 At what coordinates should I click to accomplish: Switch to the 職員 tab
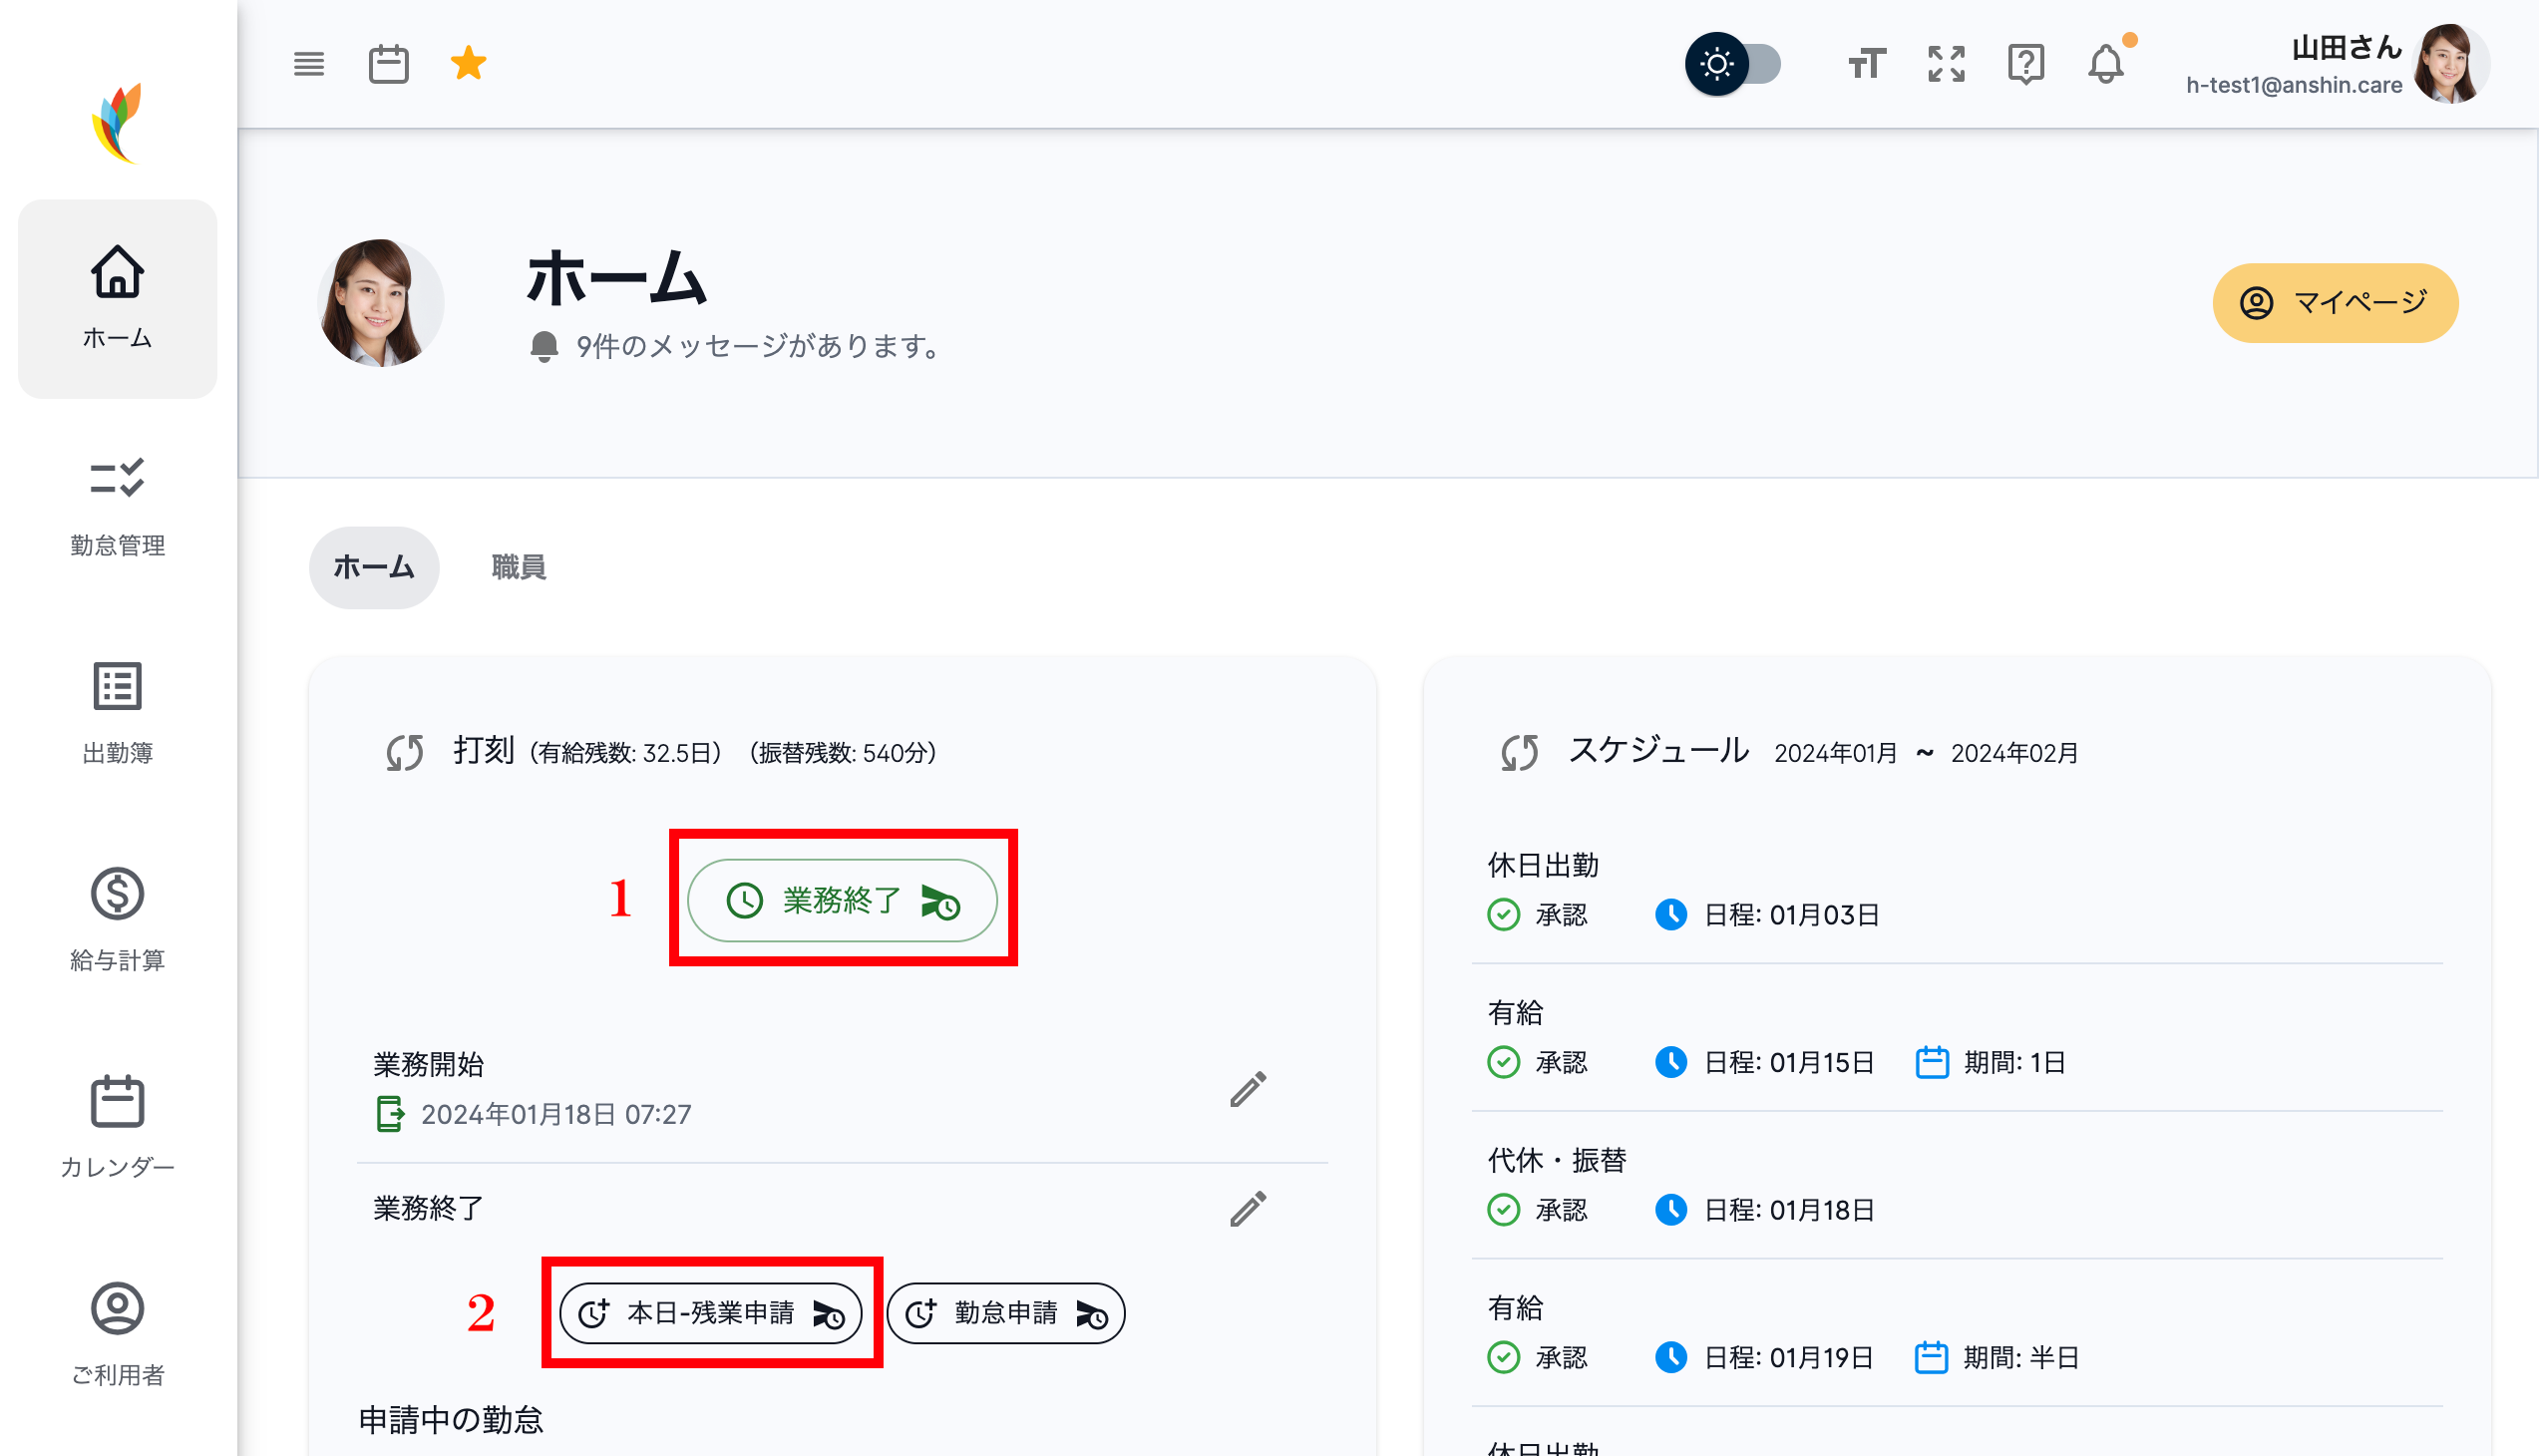(517, 567)
